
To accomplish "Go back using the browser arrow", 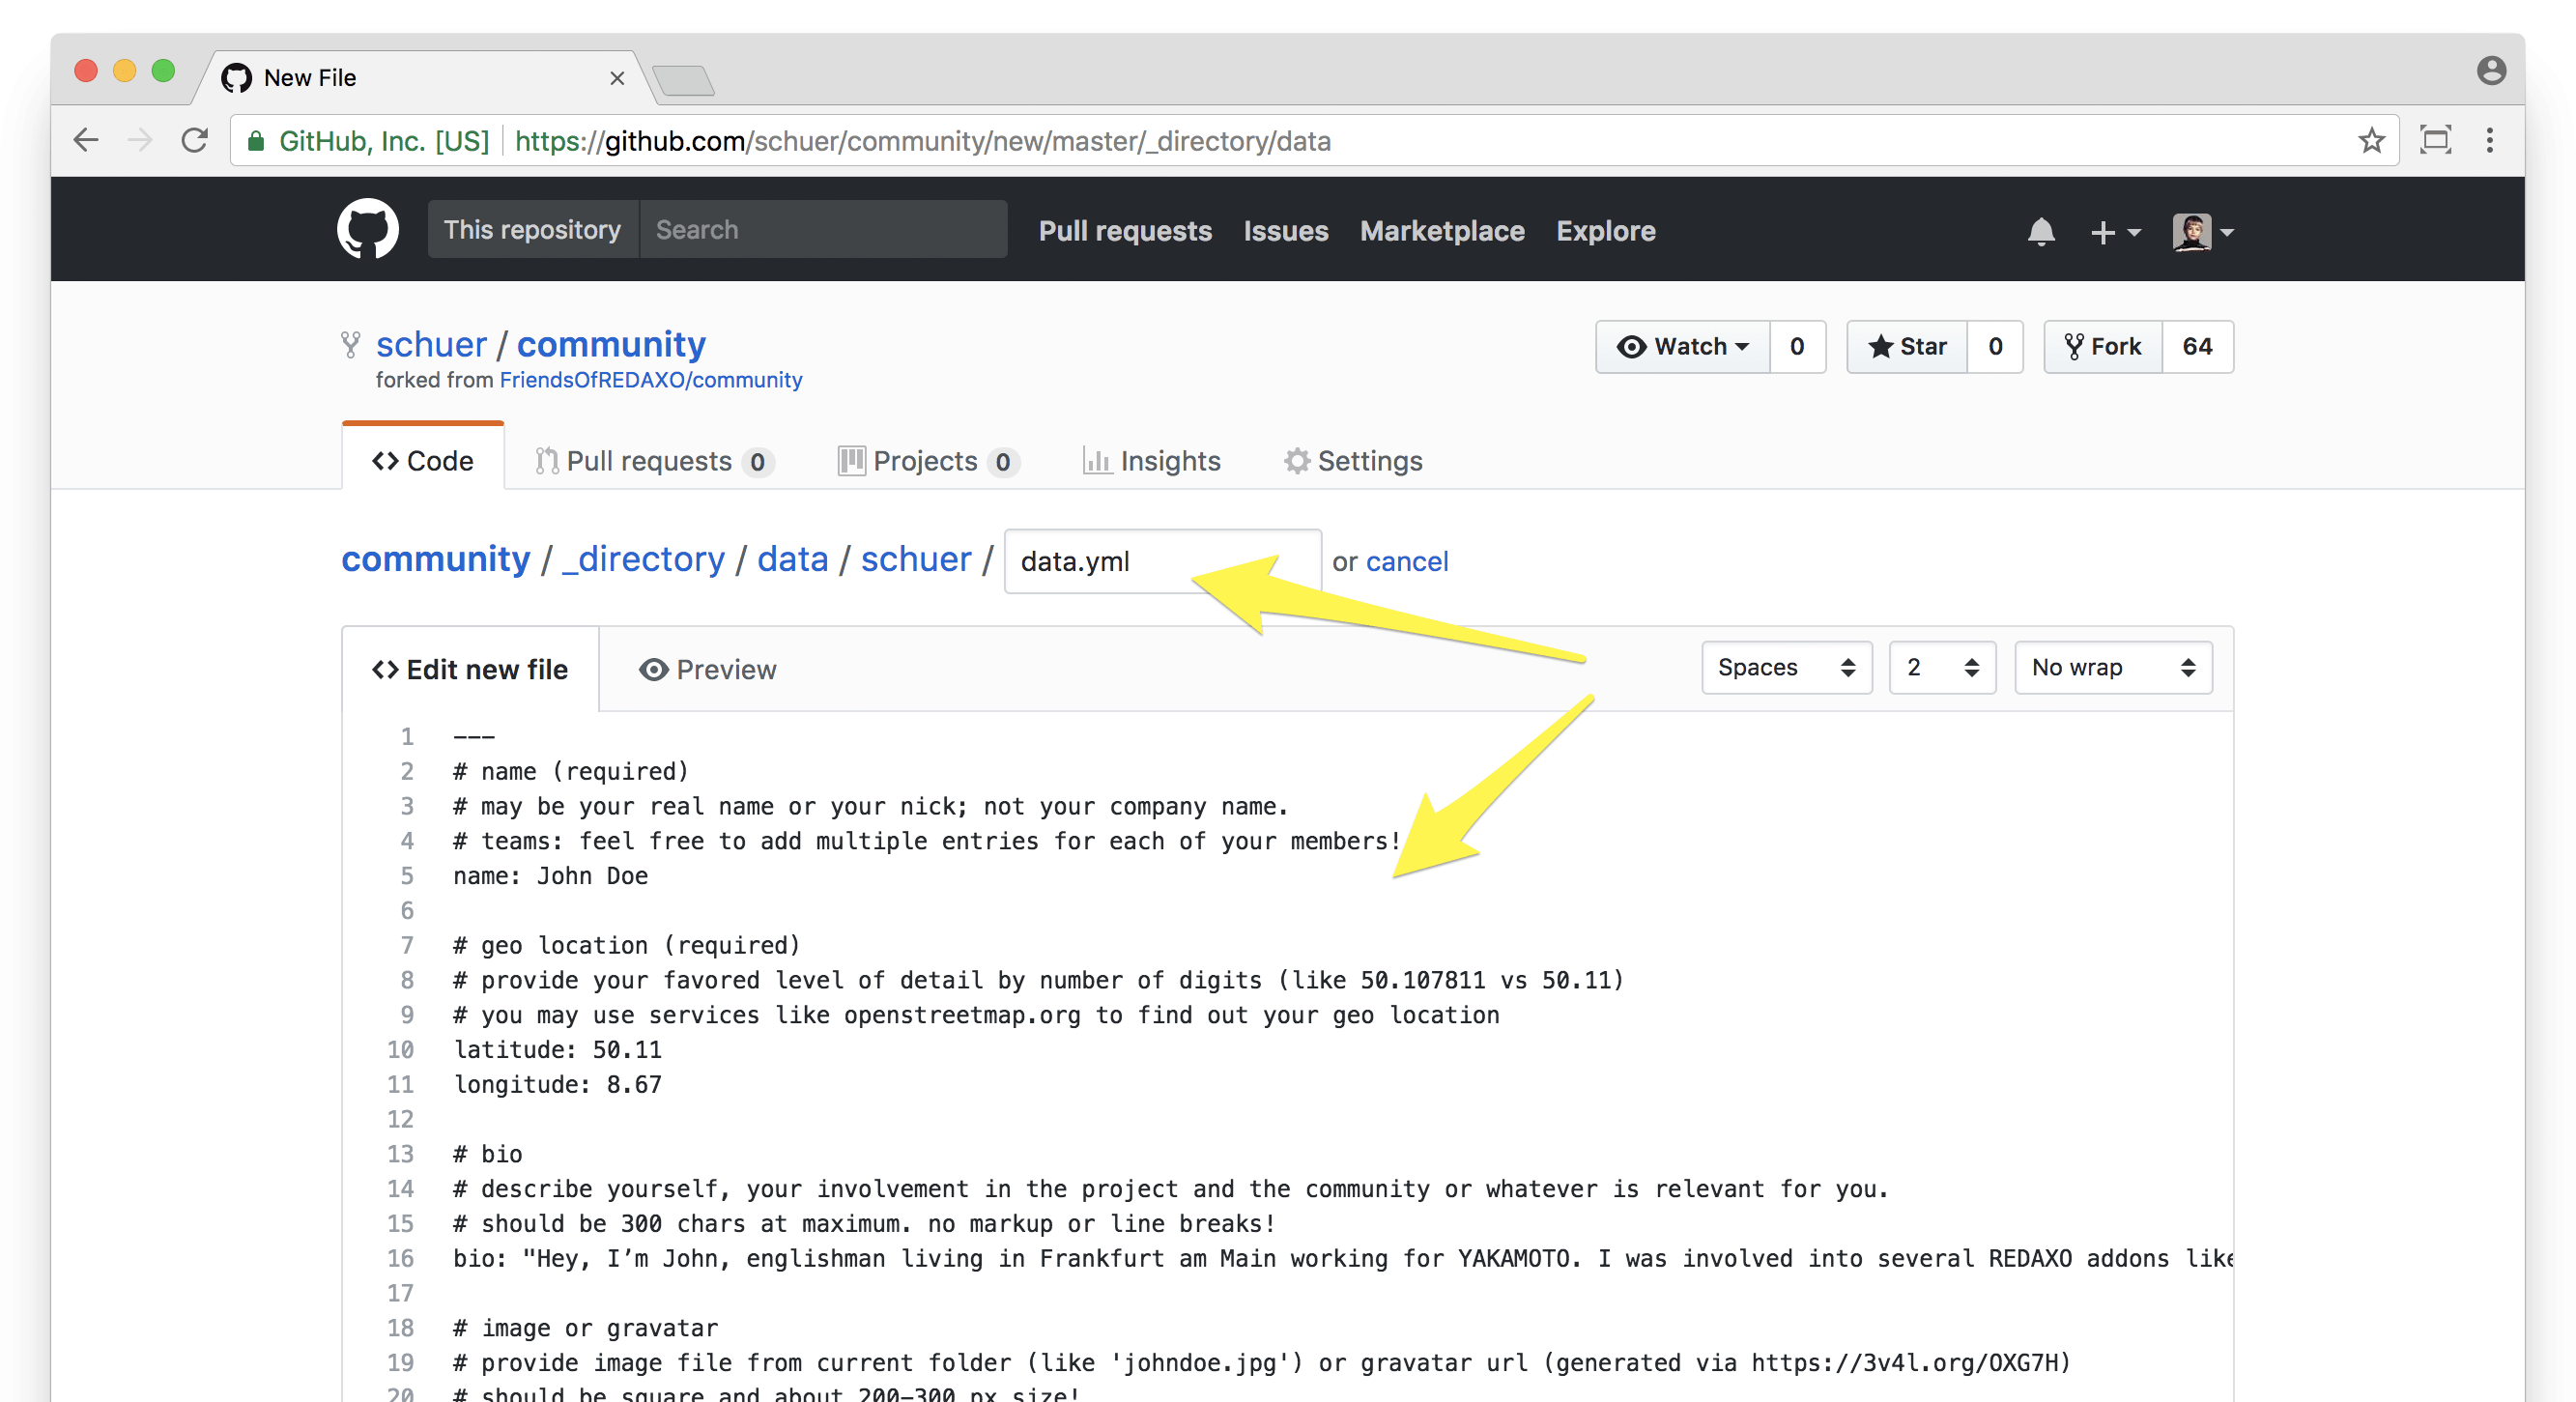I will click(x=87, y=141).
